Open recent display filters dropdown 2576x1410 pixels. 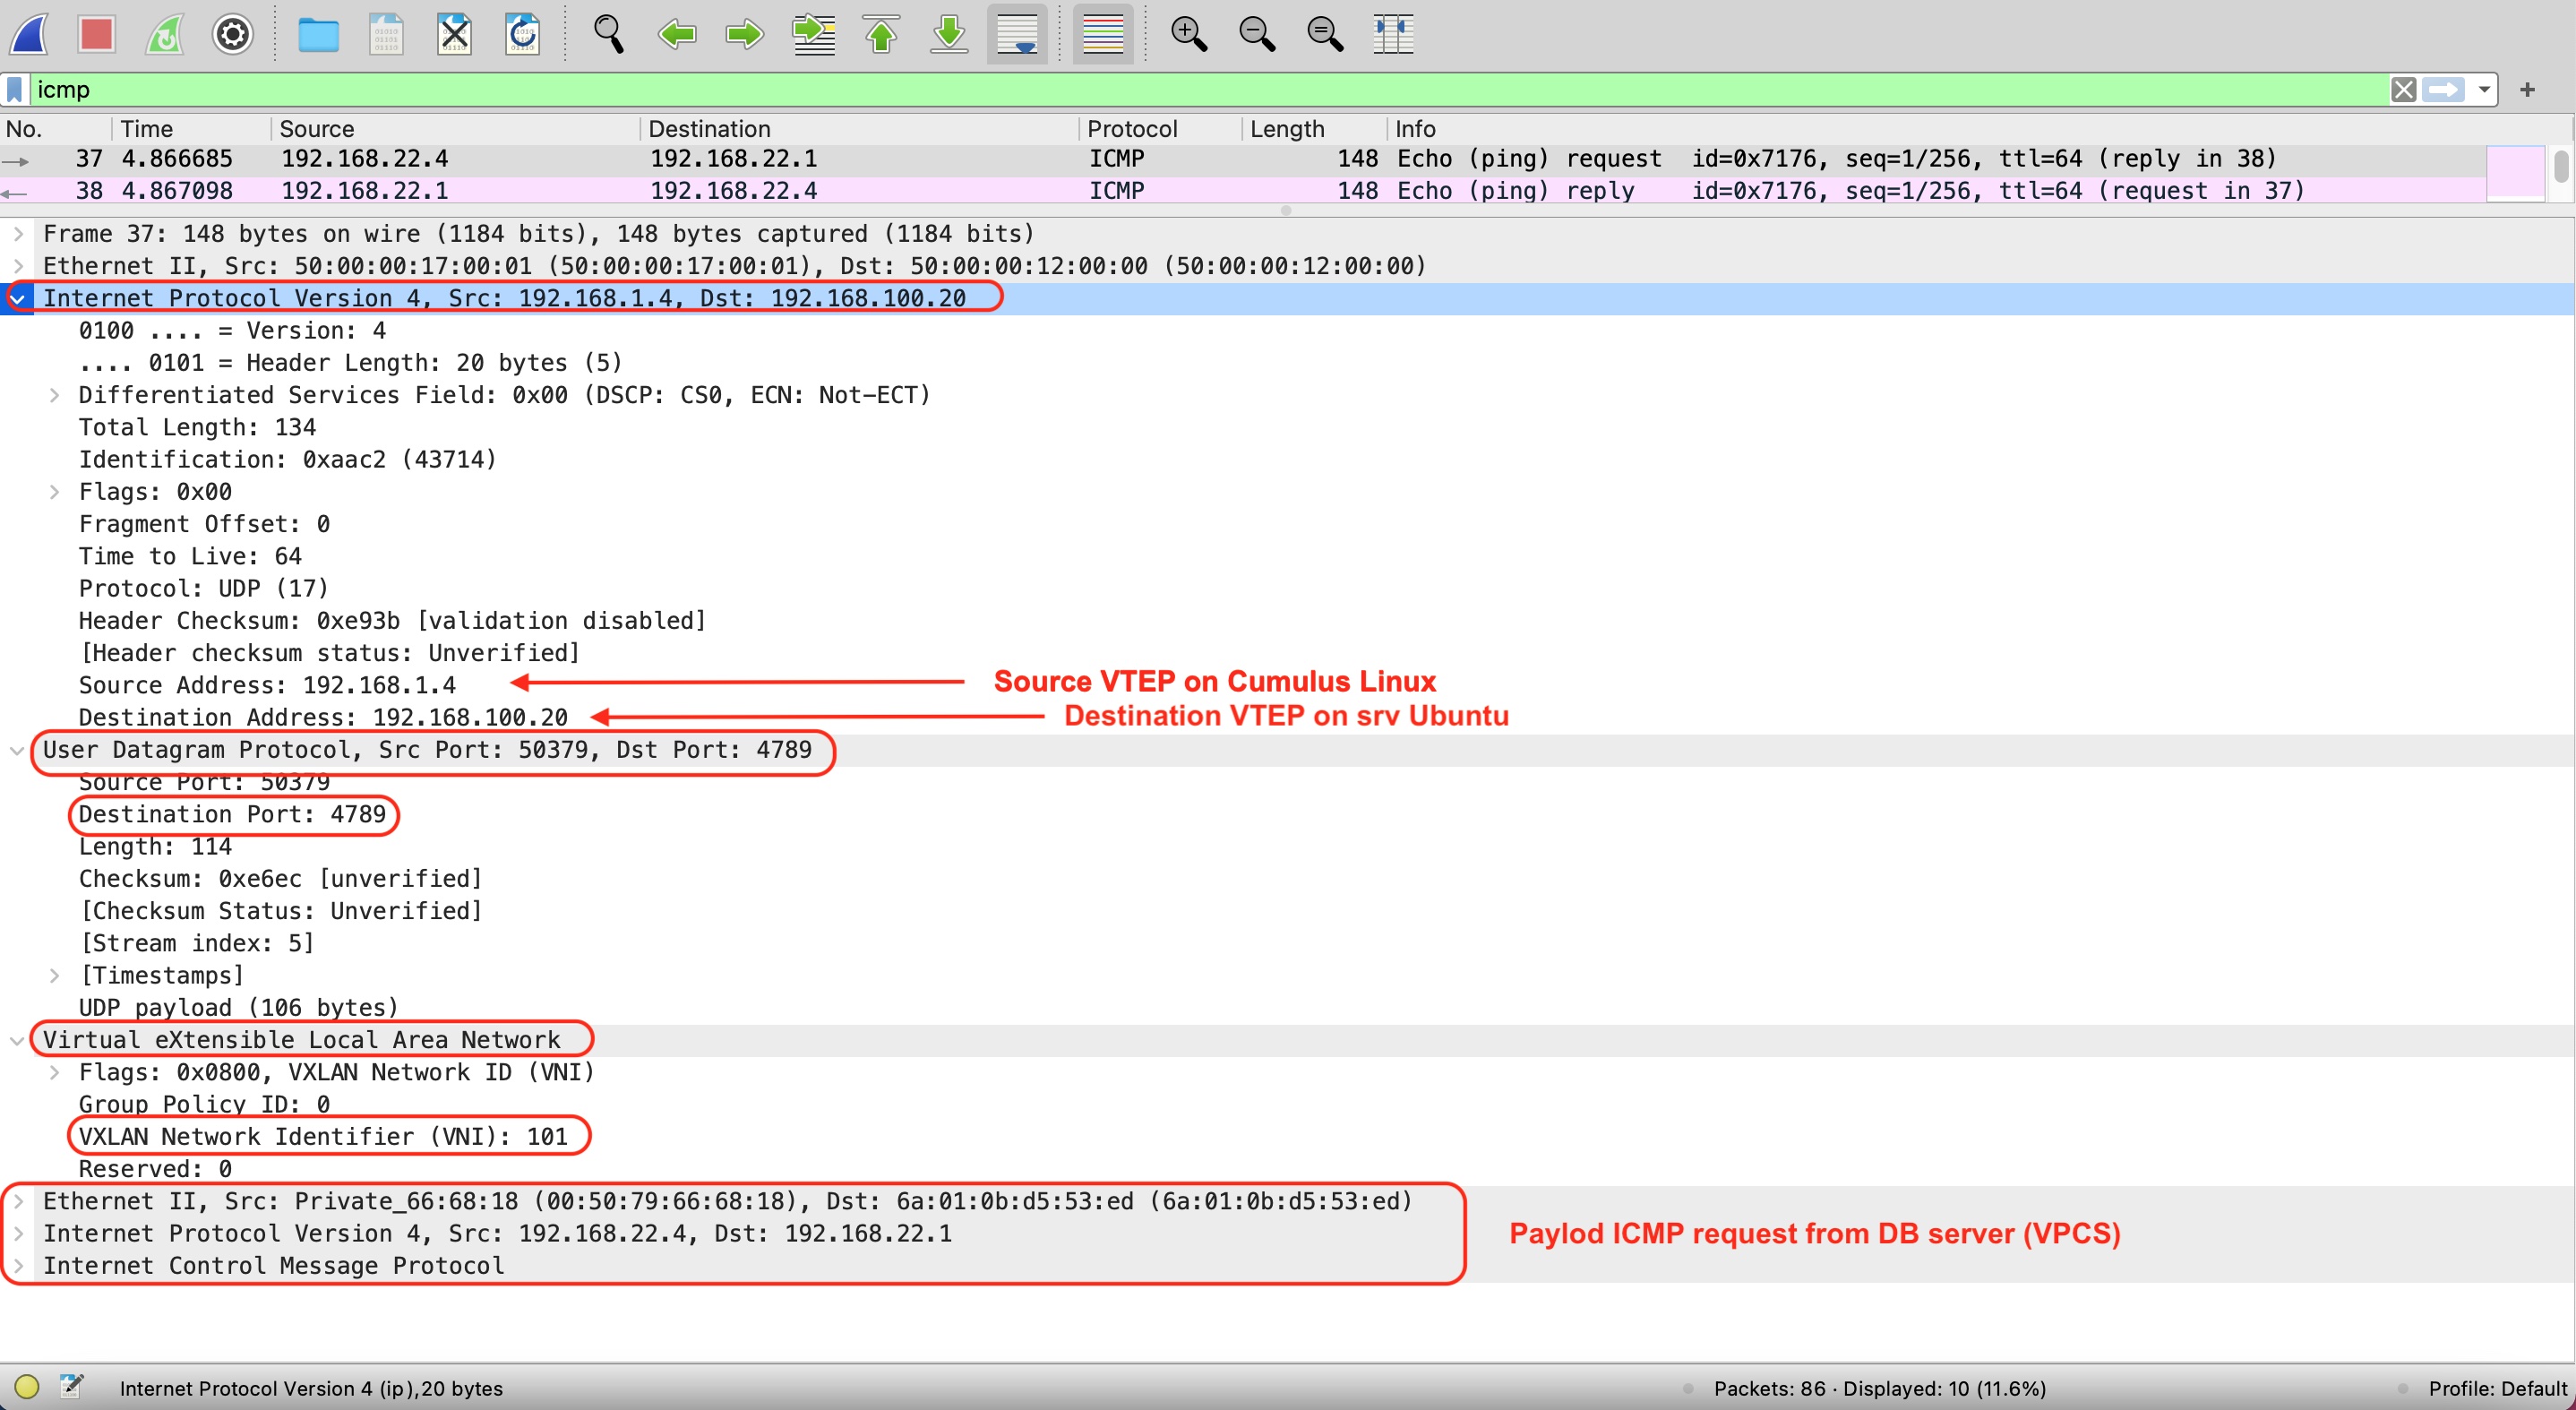pyautogui.click(x=2484, y=90)
